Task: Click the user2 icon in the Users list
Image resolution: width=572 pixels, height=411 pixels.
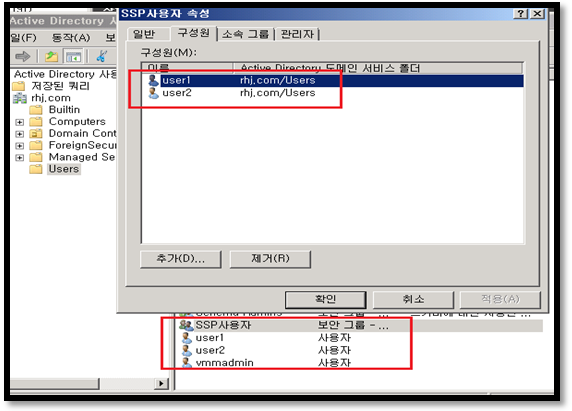Action: 187,350
